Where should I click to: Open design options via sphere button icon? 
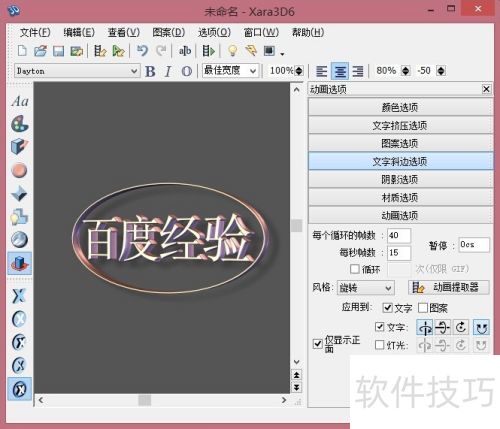pyautogui.click(x=20, y=170)
